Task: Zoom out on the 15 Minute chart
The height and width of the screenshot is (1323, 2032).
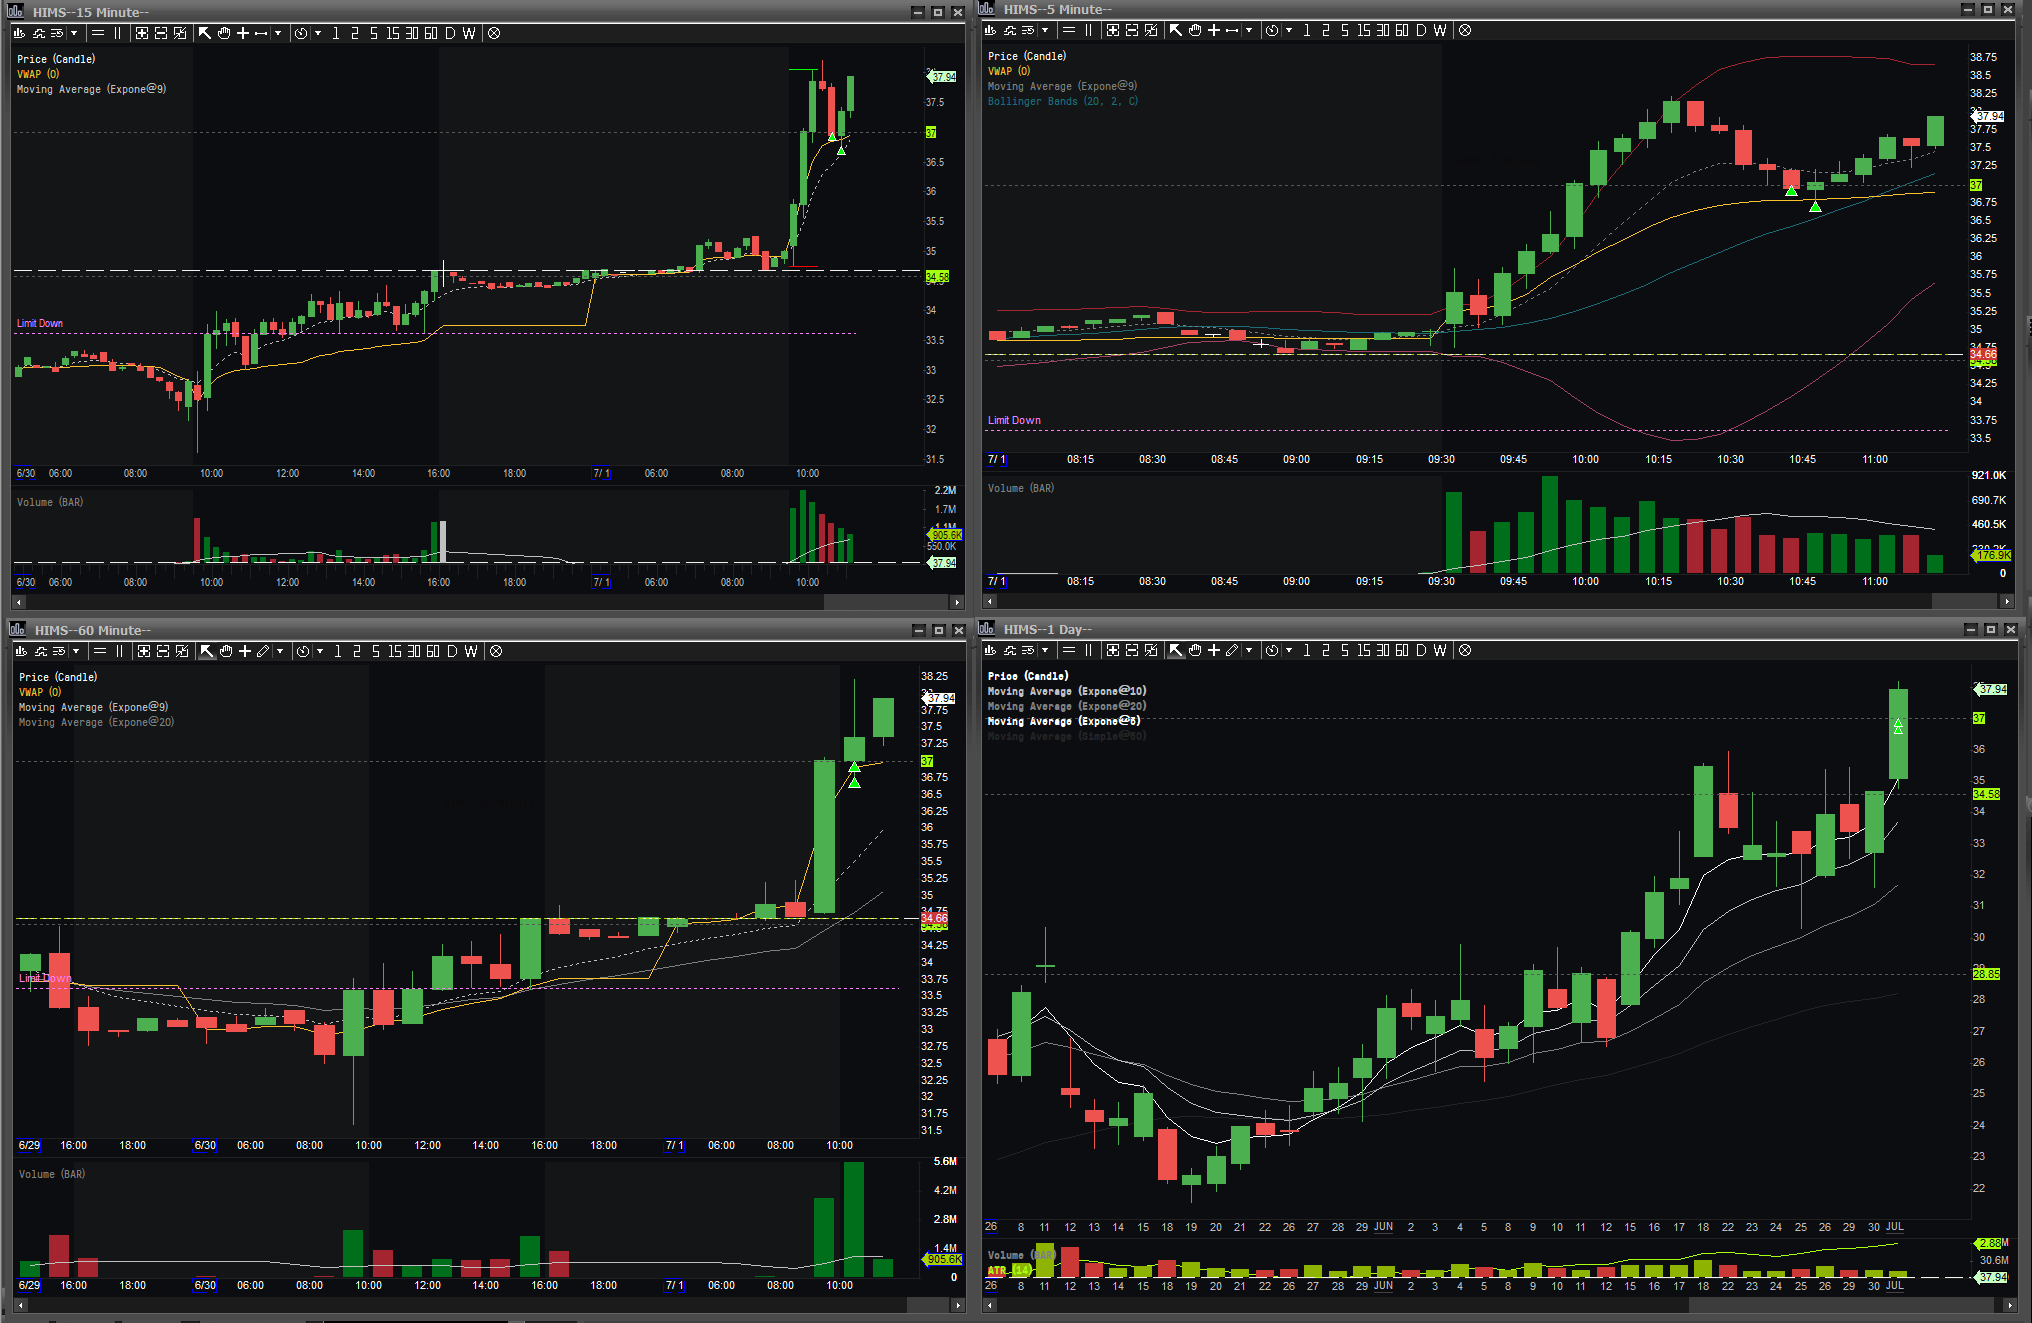Action: pos(161,33)
